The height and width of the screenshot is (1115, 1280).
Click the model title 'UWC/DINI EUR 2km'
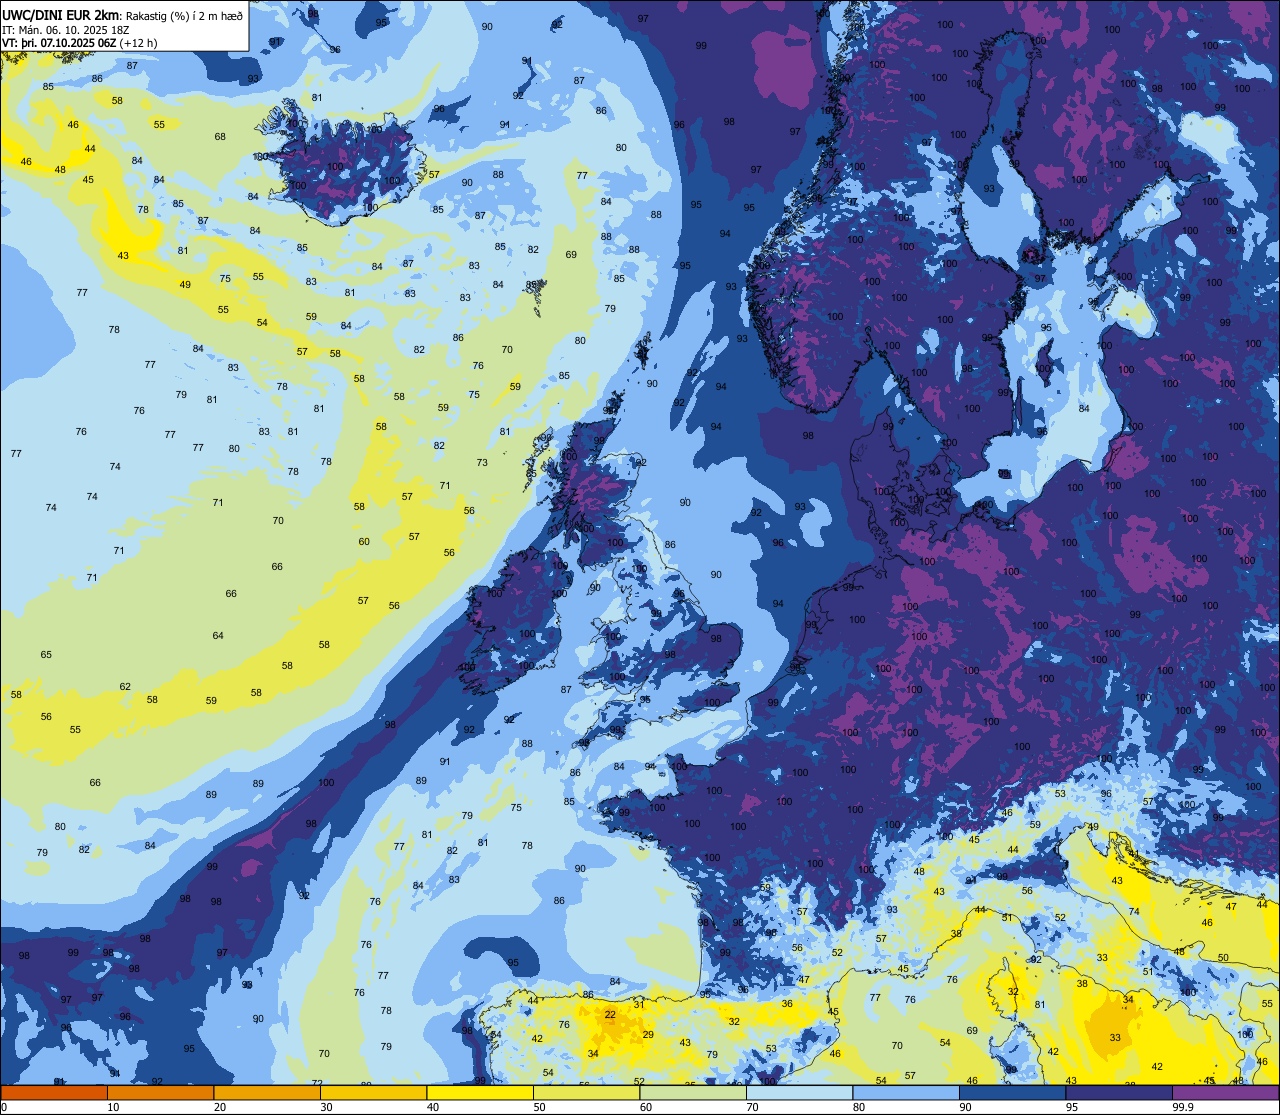coord(60,14)
